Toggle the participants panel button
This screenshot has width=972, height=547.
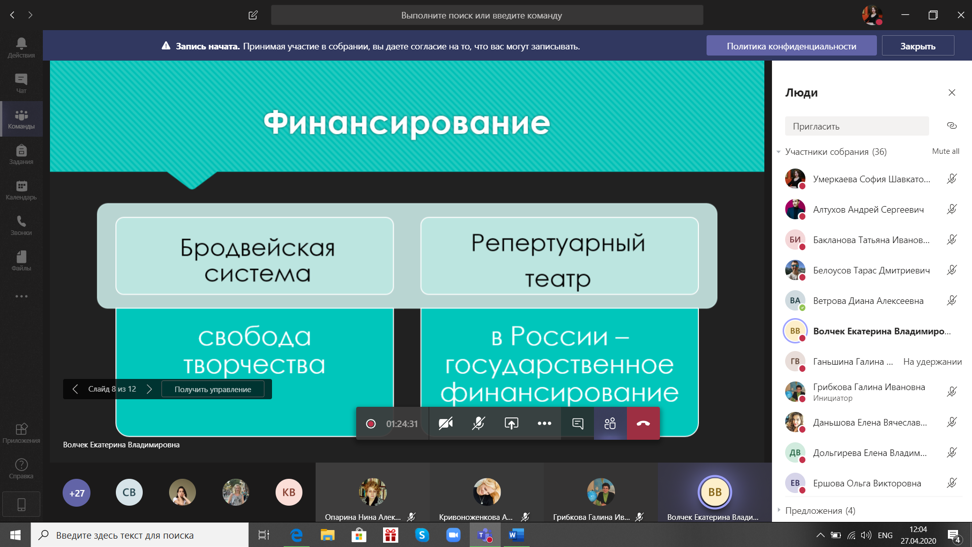(610, 423)
